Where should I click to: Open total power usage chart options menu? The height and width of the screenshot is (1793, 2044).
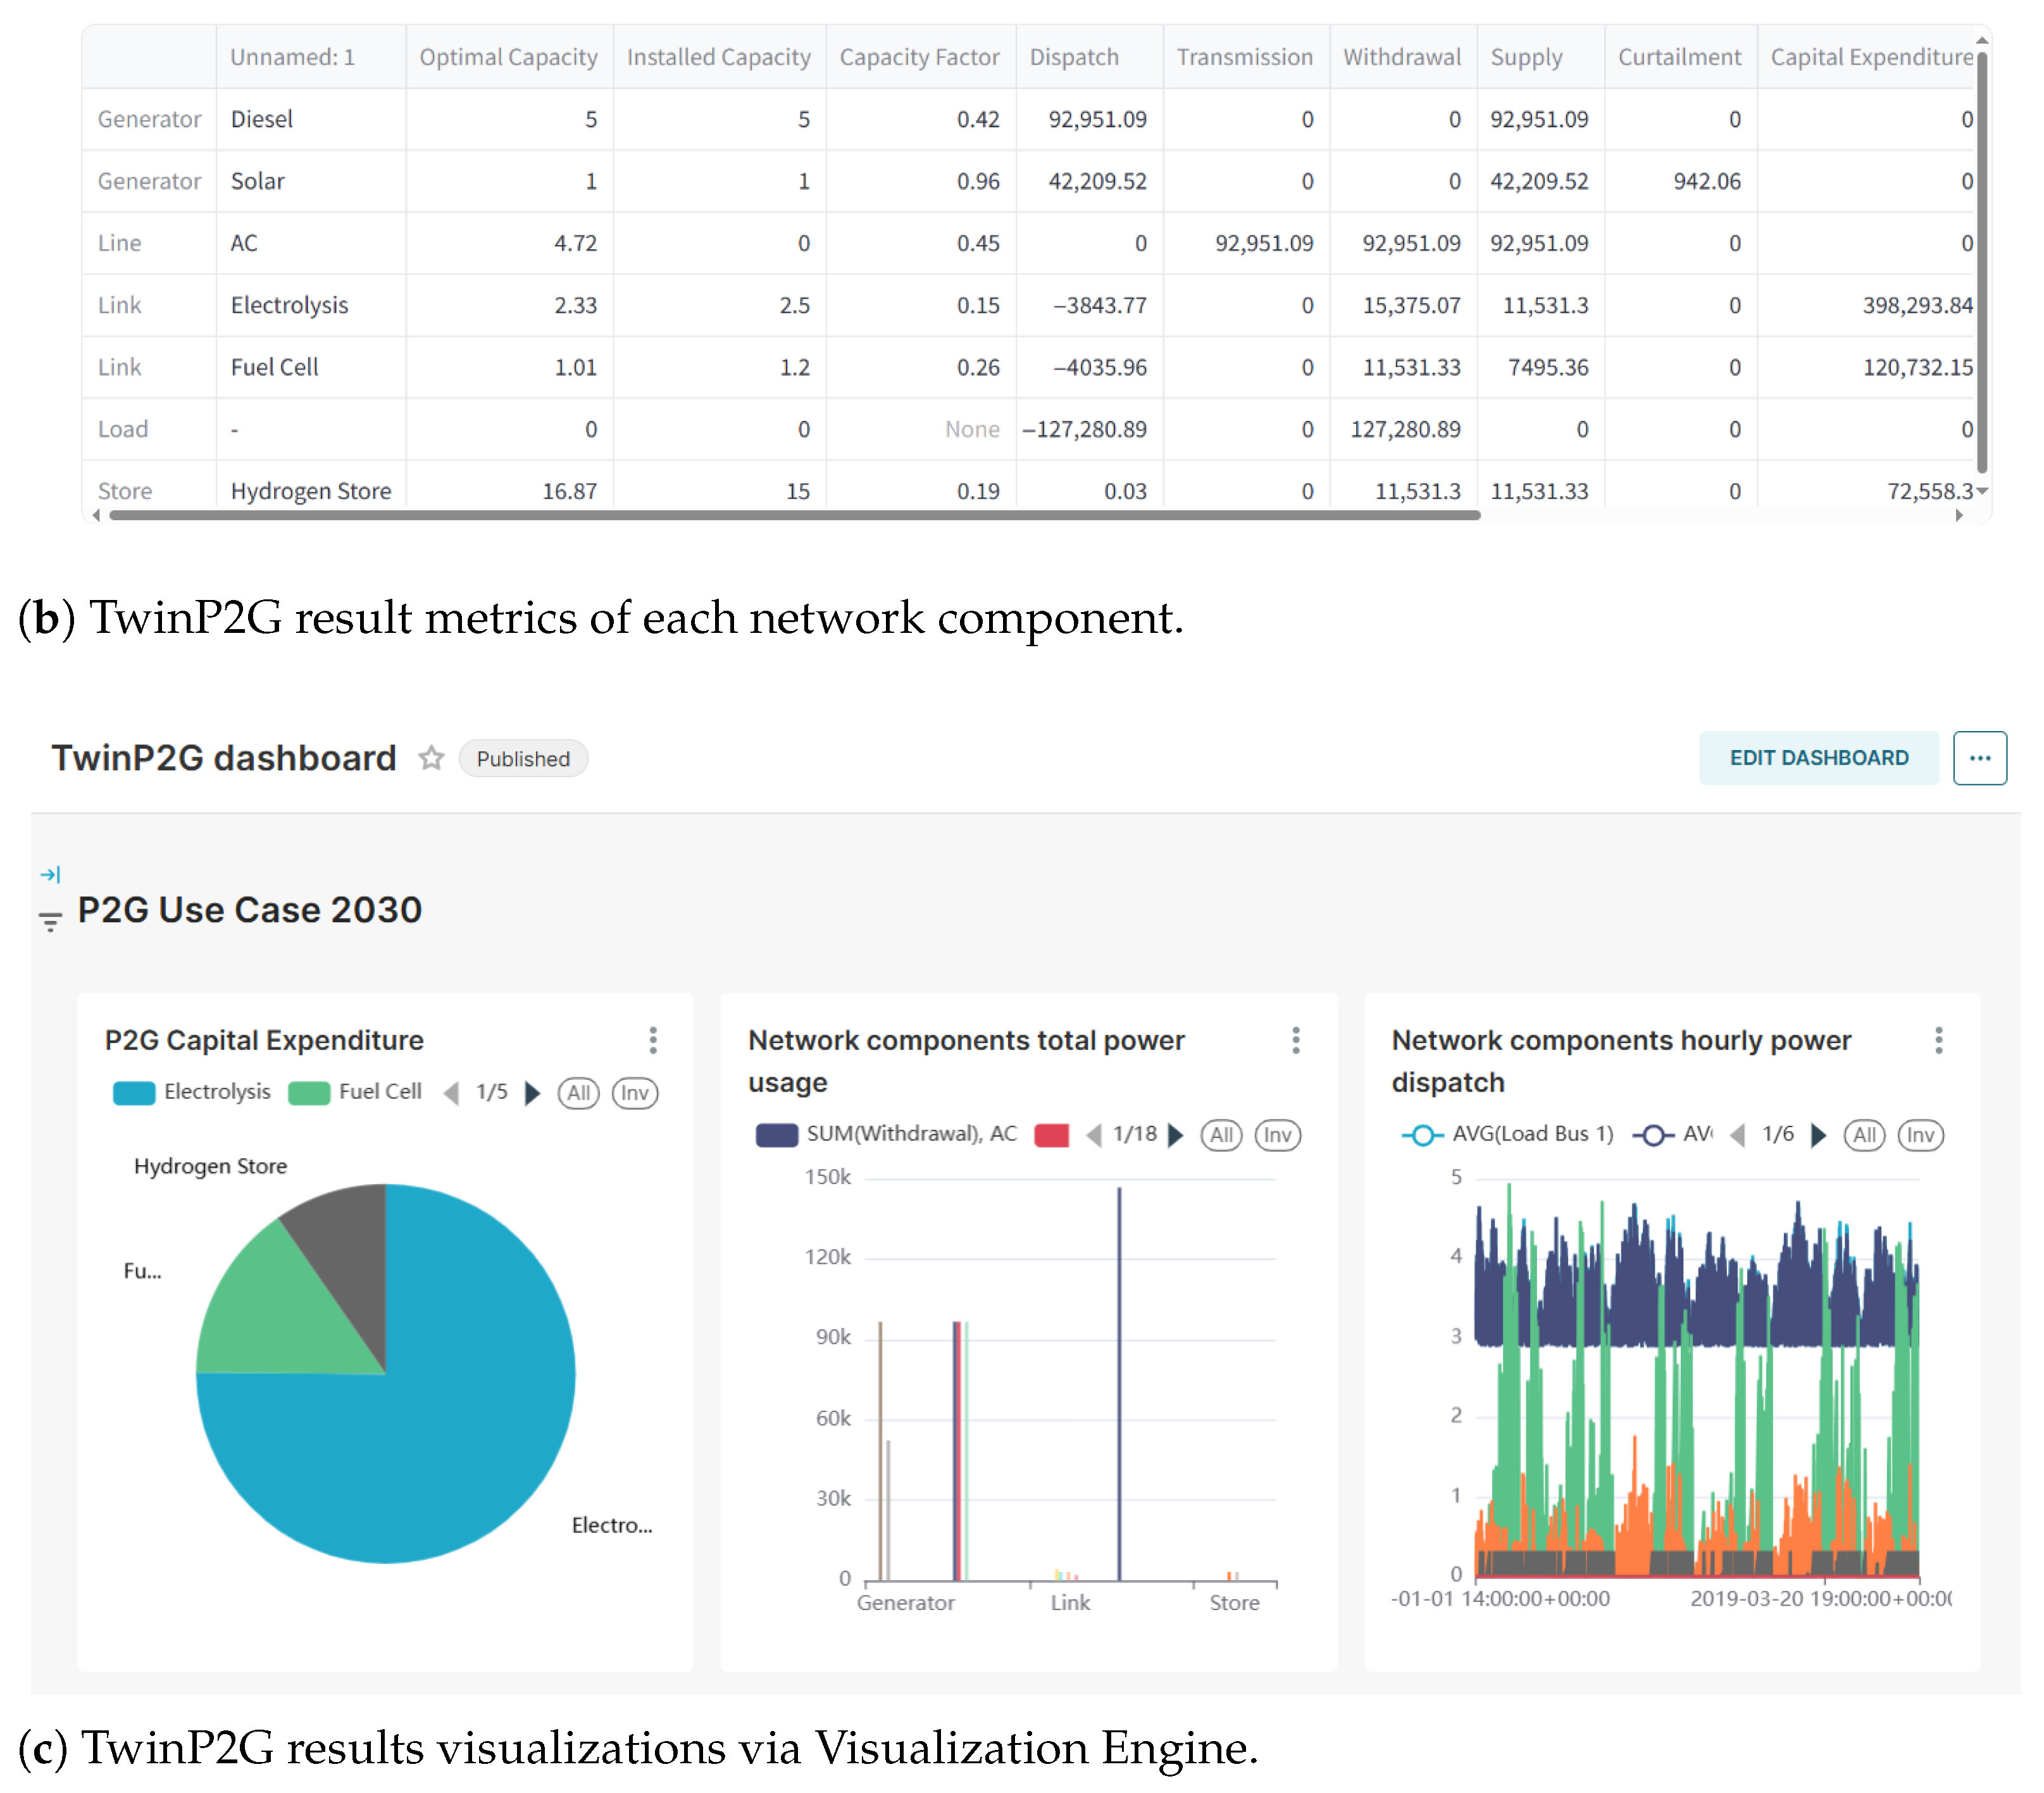tap(1296, 1040)
